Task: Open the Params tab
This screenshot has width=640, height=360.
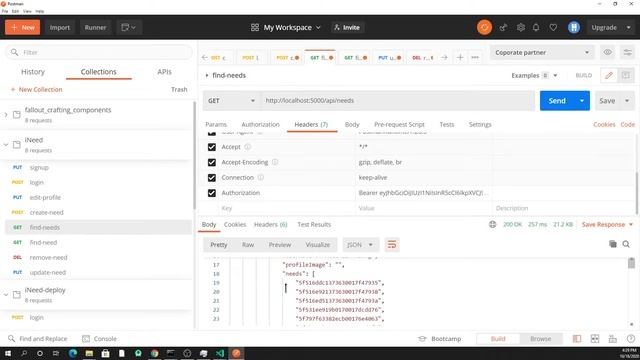Action: [216, 124]
